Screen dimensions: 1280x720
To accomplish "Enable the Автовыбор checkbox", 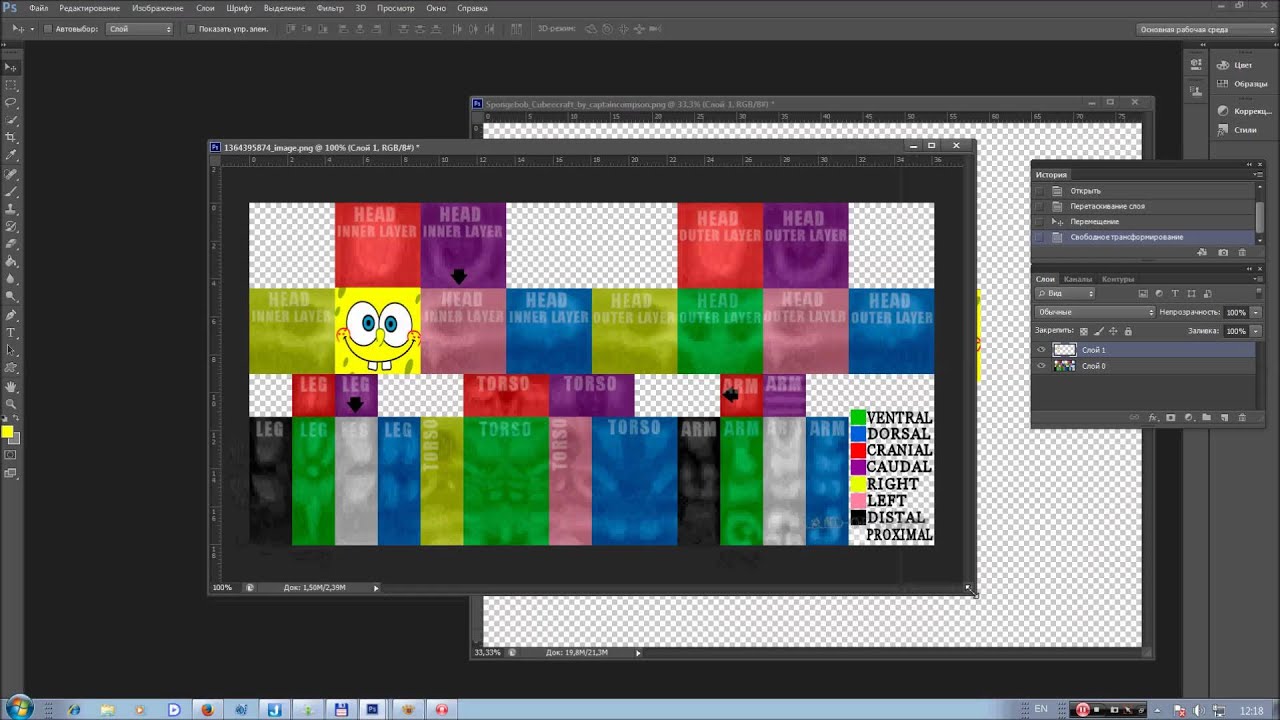I will [x=47, y=29].
